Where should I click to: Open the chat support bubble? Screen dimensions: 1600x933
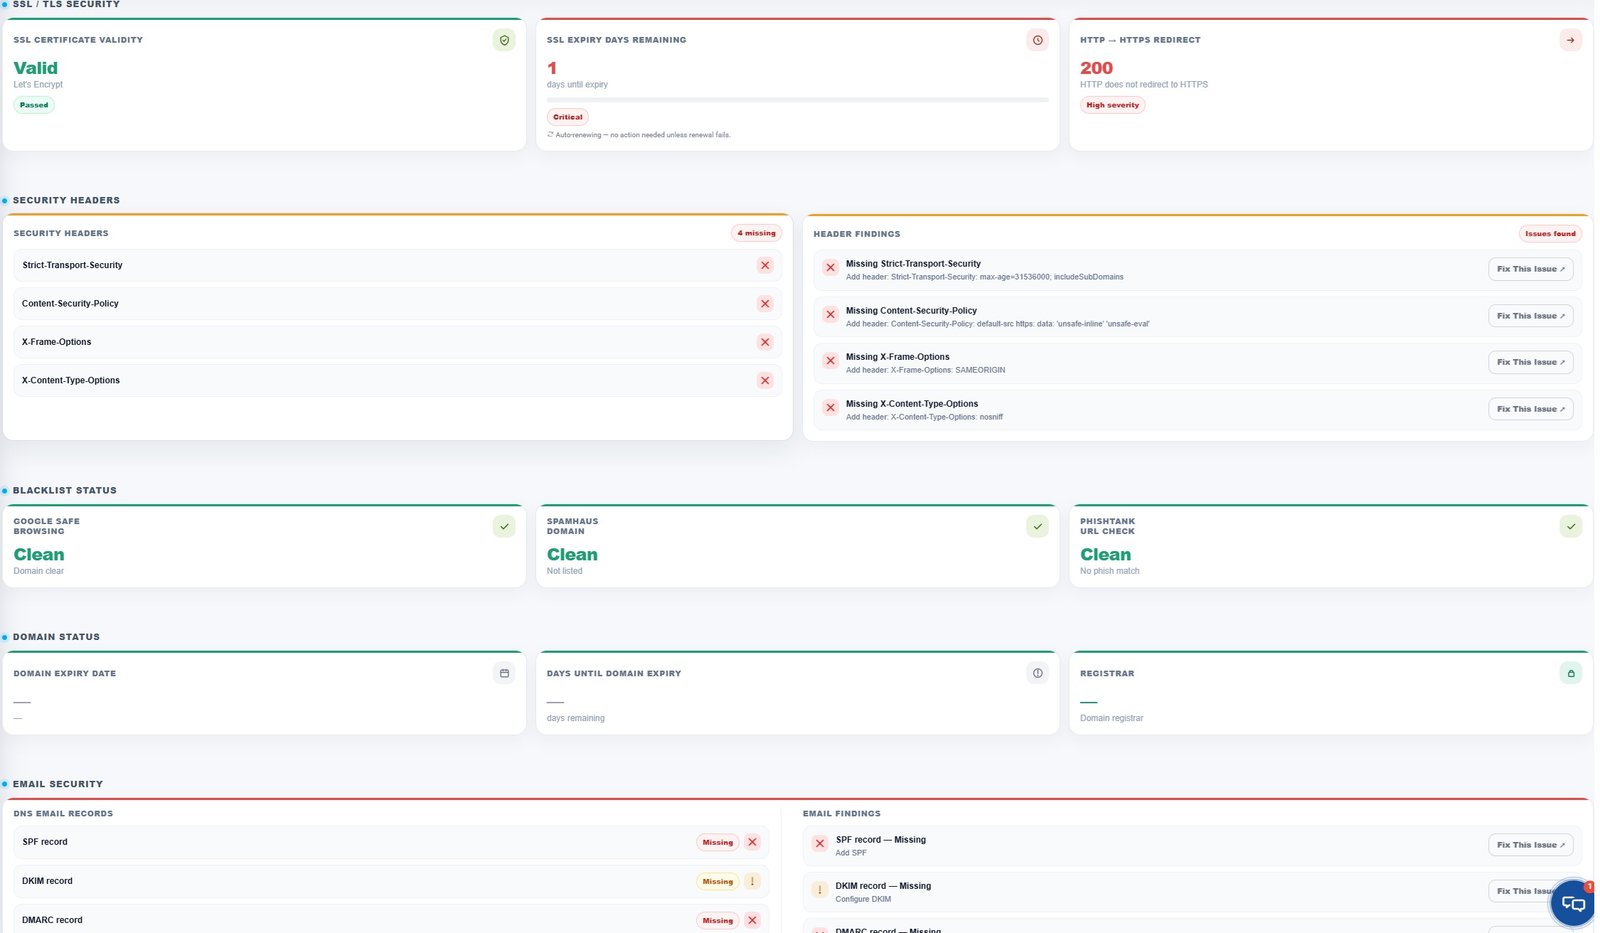tap(1572, 903)
